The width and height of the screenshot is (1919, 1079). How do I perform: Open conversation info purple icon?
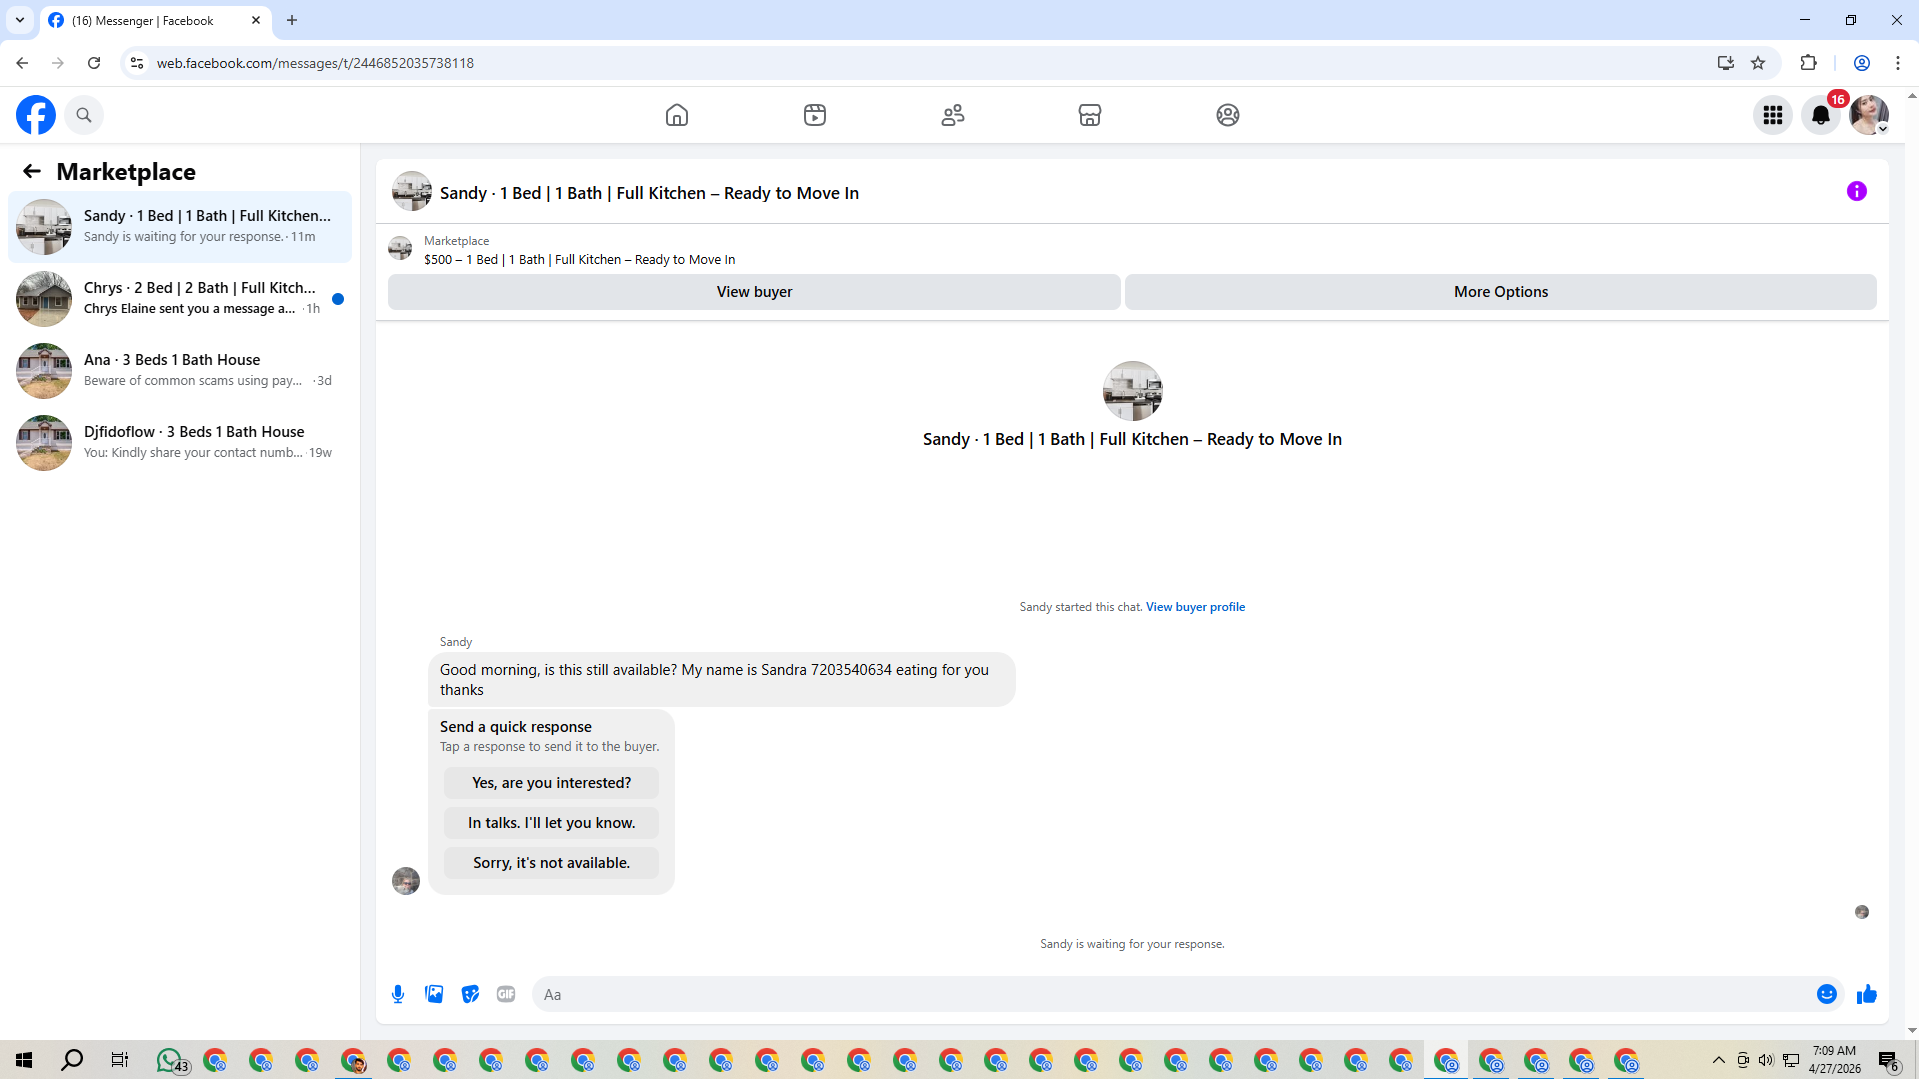[1857, 191]
